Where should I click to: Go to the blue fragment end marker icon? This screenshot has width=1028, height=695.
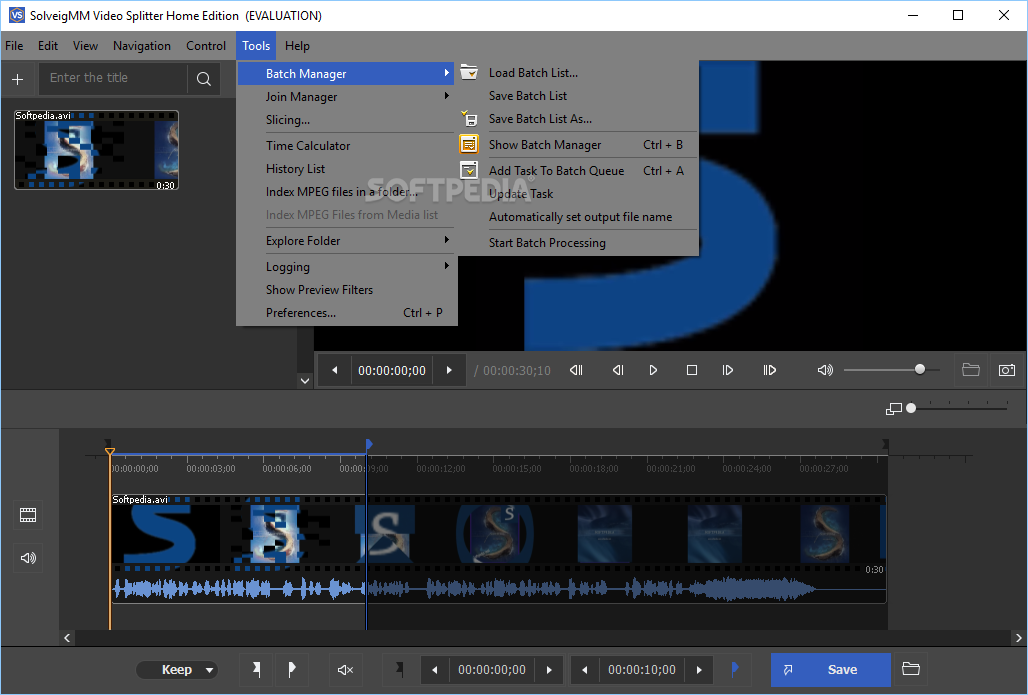(x=734, y=669)
